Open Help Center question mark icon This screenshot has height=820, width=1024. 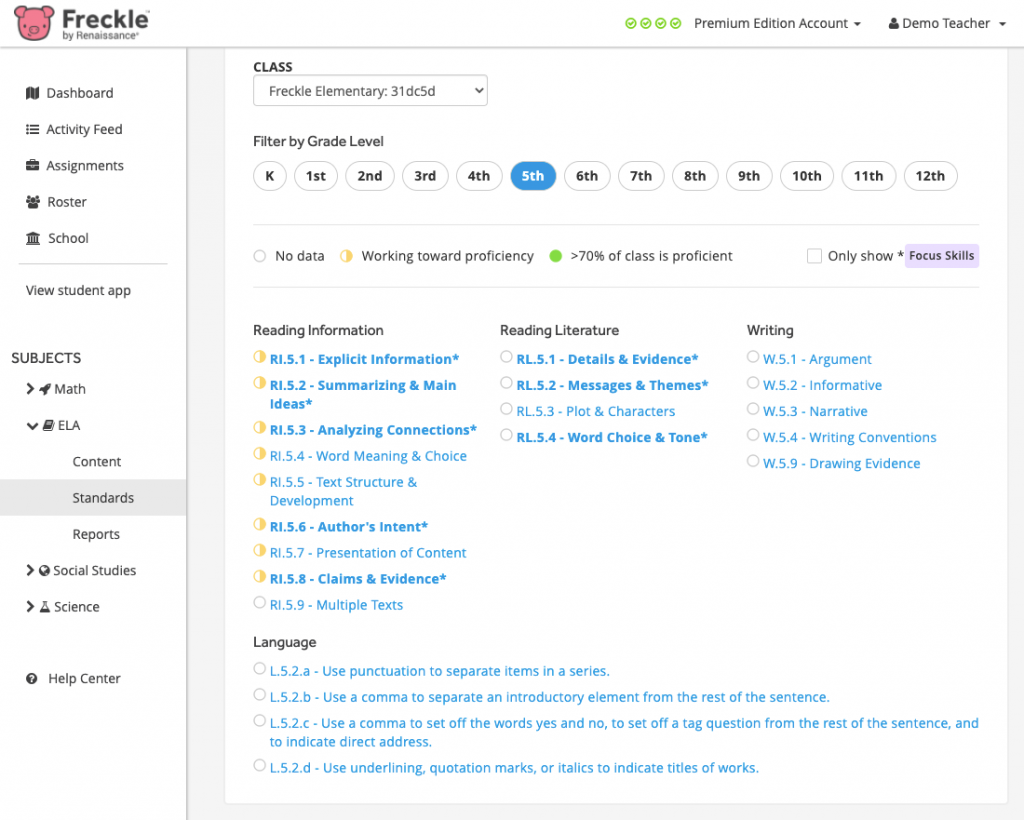tap(33, 679)
